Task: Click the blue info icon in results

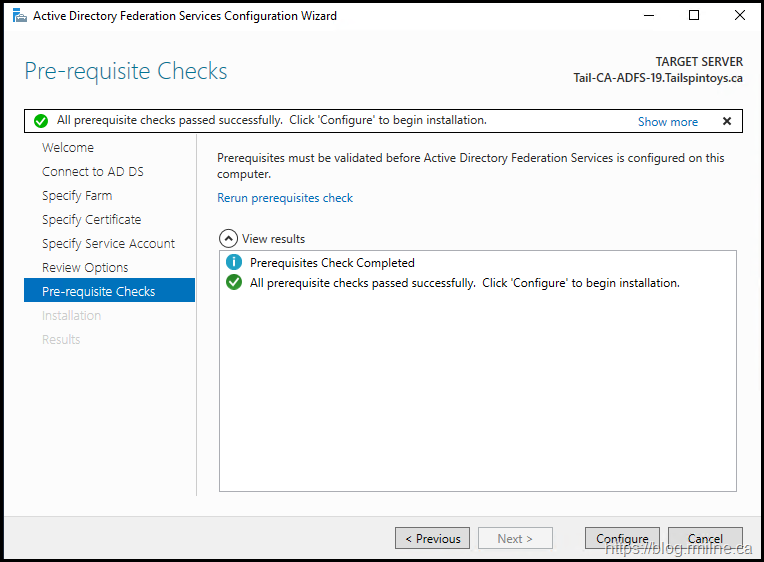Action: pyautogui.click(x=234, y=263)
